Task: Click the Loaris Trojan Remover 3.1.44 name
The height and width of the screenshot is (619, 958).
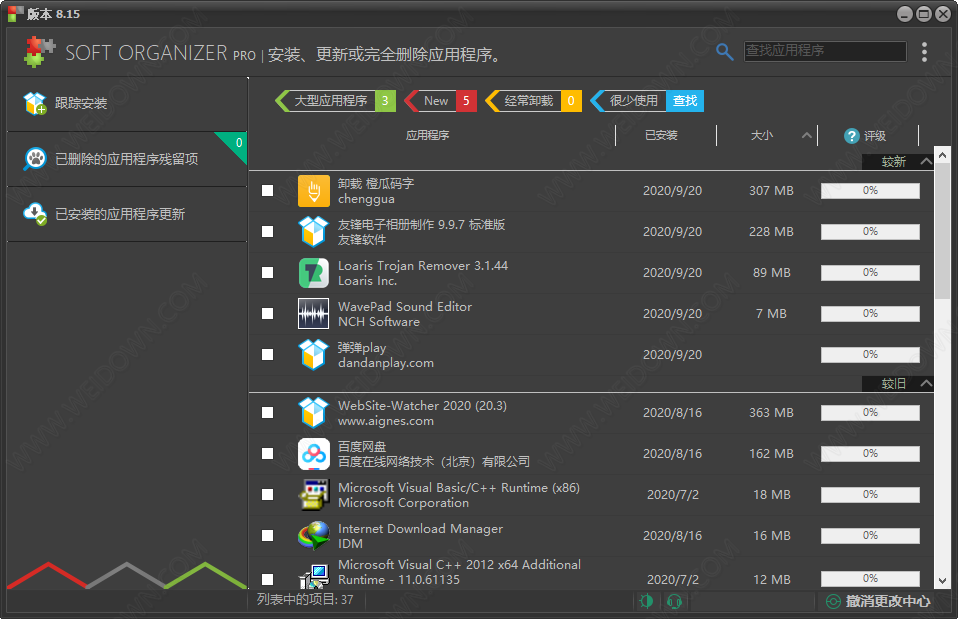Action: tap(423, 265)
